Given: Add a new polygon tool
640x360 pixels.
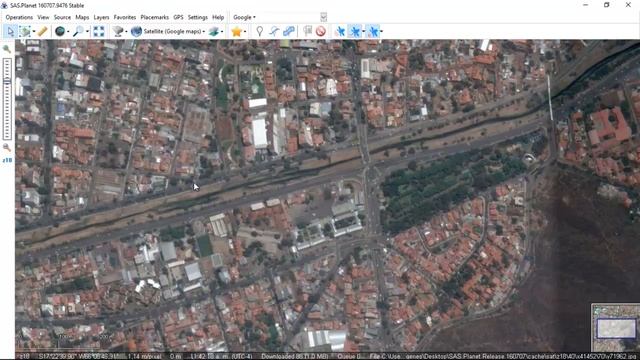Looking at the screenshot, I should pos(289,31).
